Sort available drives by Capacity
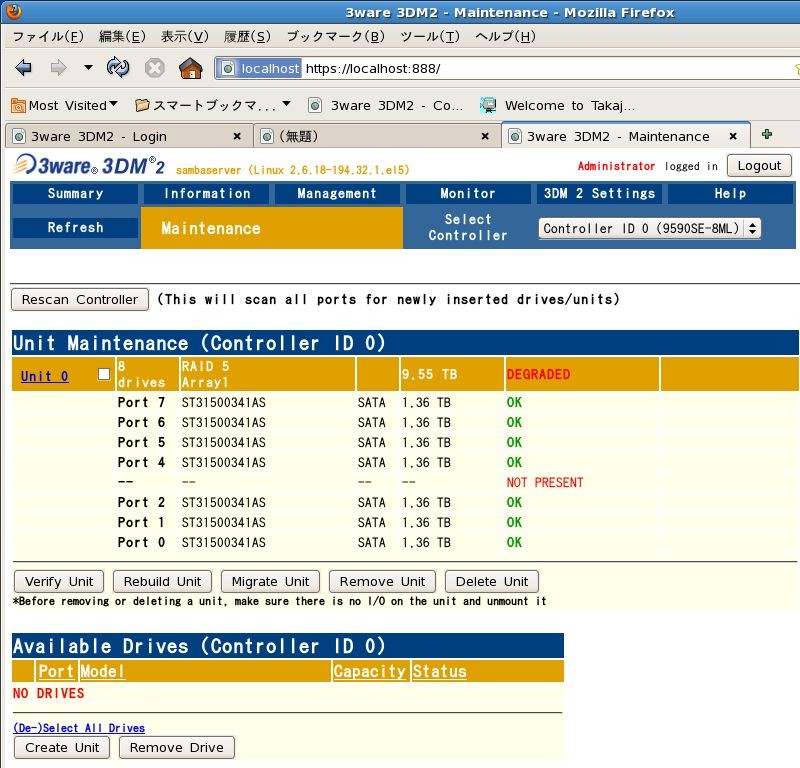This screenshot has width=800, height=768. 369,672
